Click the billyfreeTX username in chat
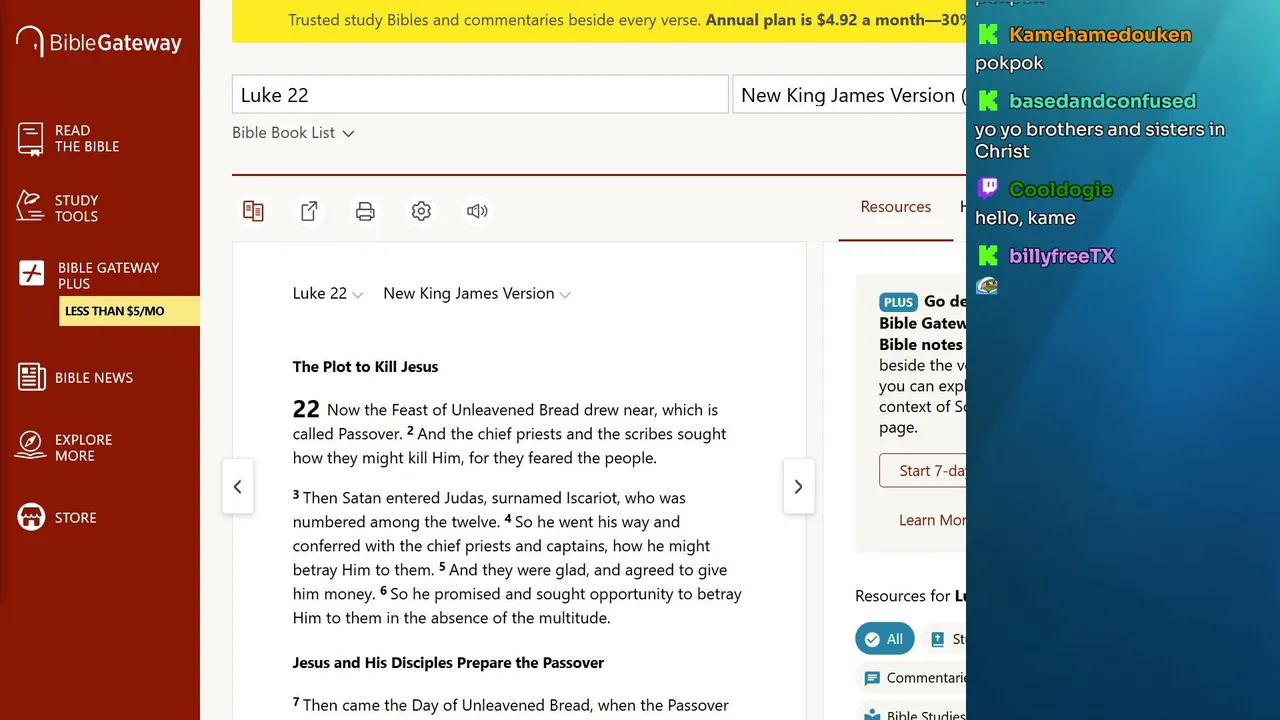Image resolution: width=1280 pixels, height=720 pixels. click(x=1062, y=256)
